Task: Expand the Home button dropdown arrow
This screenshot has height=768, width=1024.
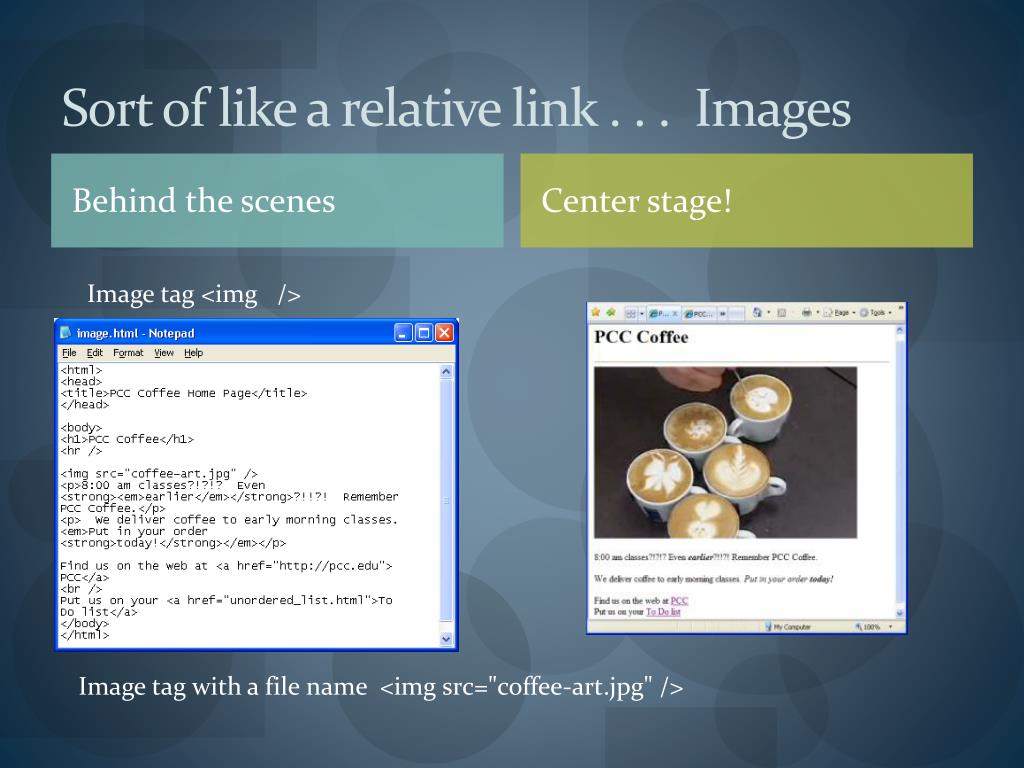Action: (769, 313)
